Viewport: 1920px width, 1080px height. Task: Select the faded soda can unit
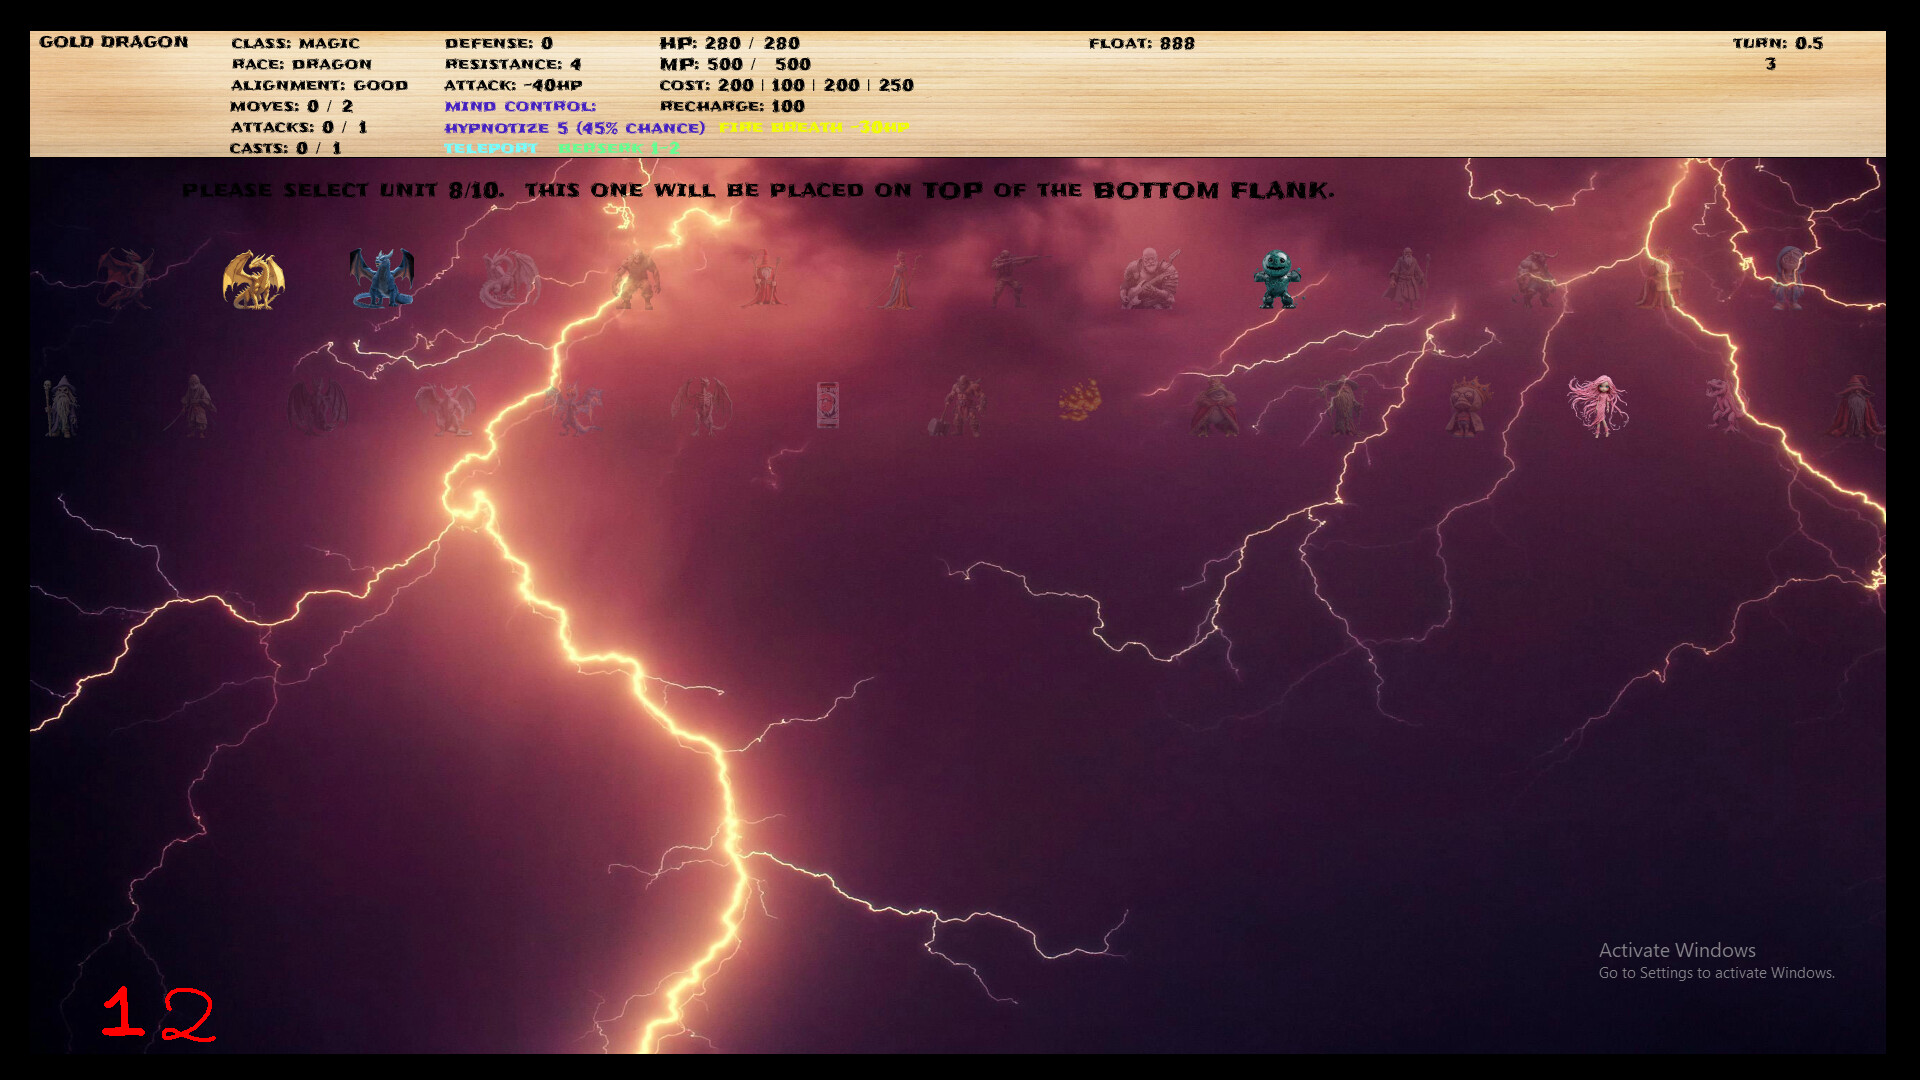coord(827,405)
